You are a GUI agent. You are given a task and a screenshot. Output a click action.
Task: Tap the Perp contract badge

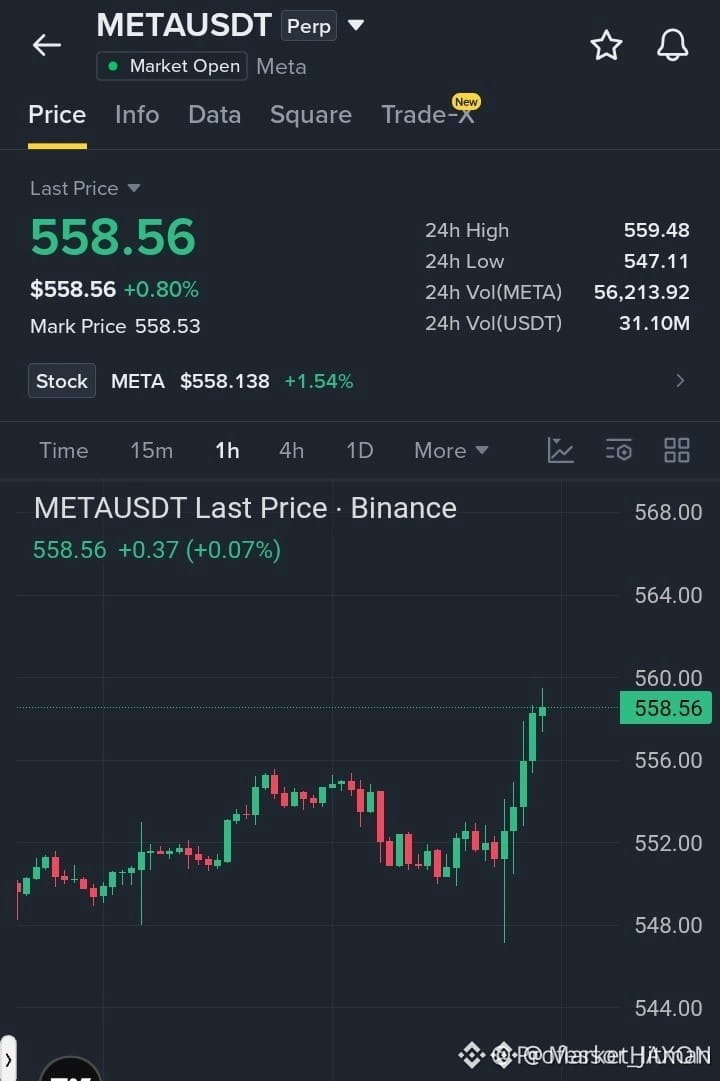pyautogui.click(x=308, y=26)
